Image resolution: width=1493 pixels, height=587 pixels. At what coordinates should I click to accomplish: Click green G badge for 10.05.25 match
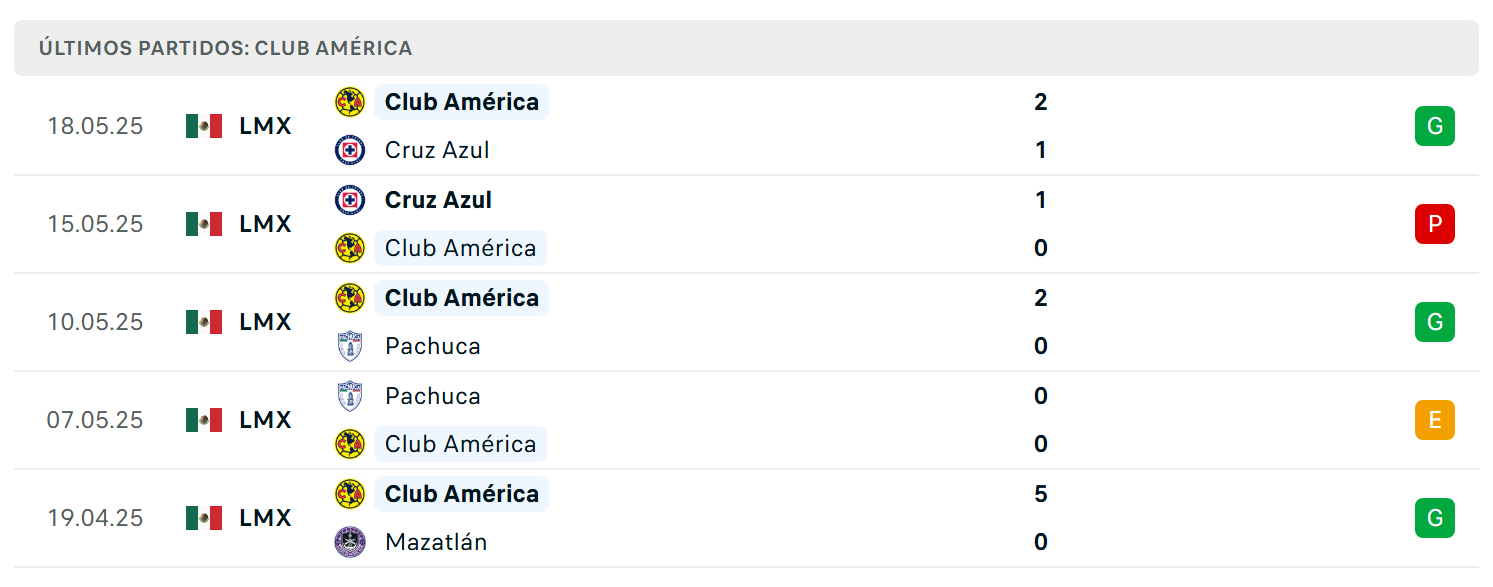tap(1435, 322)
